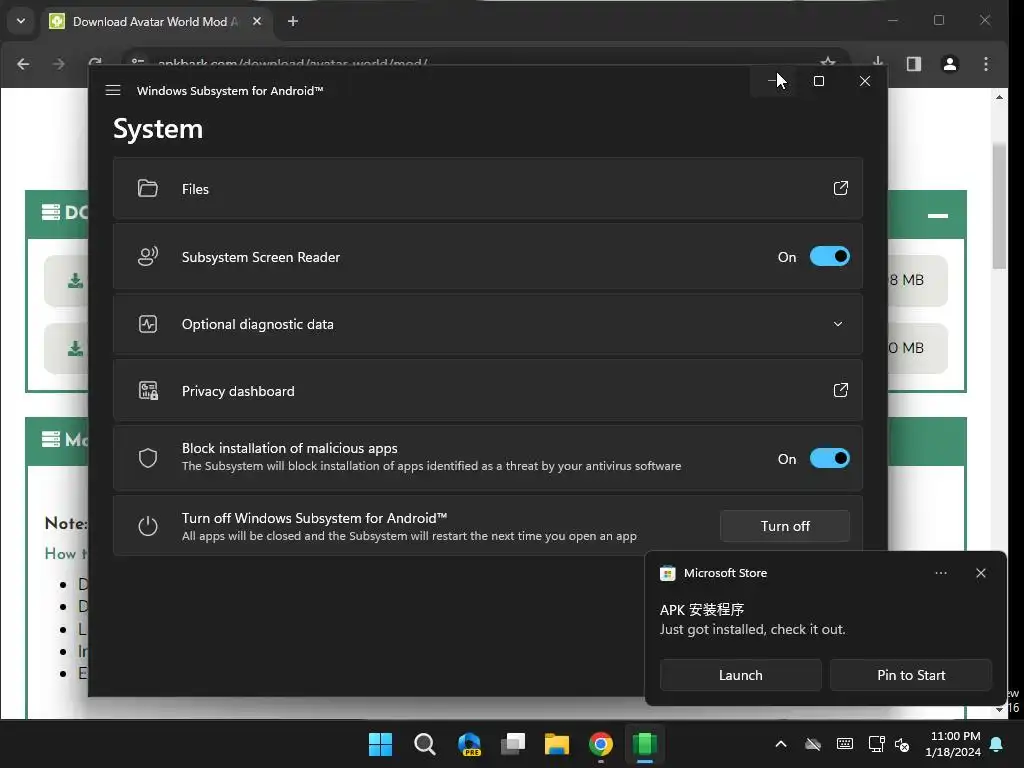Show hidden system tray icons
The image size is (1024, 768).
(780, 744)
